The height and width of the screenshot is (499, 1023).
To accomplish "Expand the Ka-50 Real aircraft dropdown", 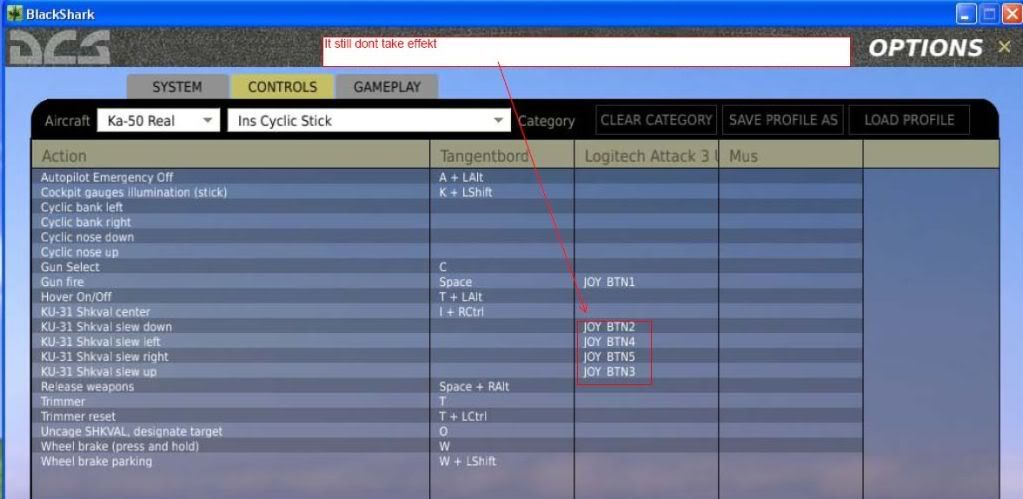I will coord(159,121).
